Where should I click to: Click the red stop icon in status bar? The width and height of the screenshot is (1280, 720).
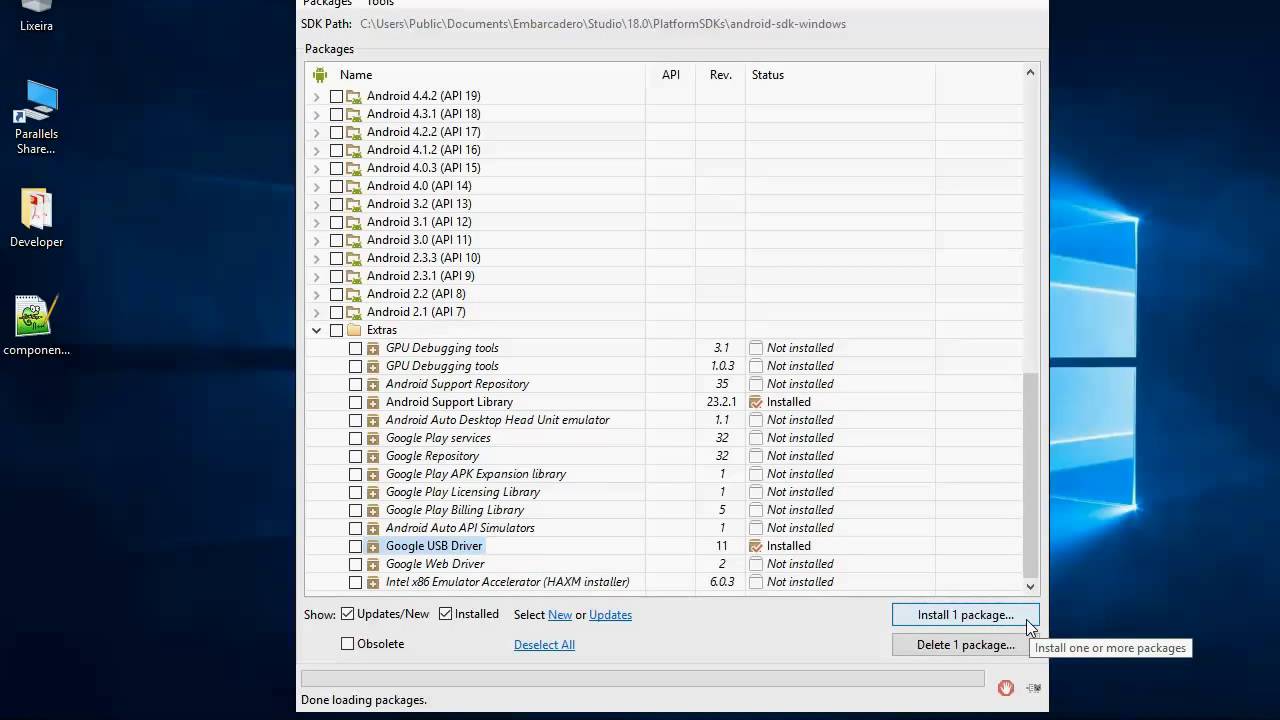(x=1006, y=687)
